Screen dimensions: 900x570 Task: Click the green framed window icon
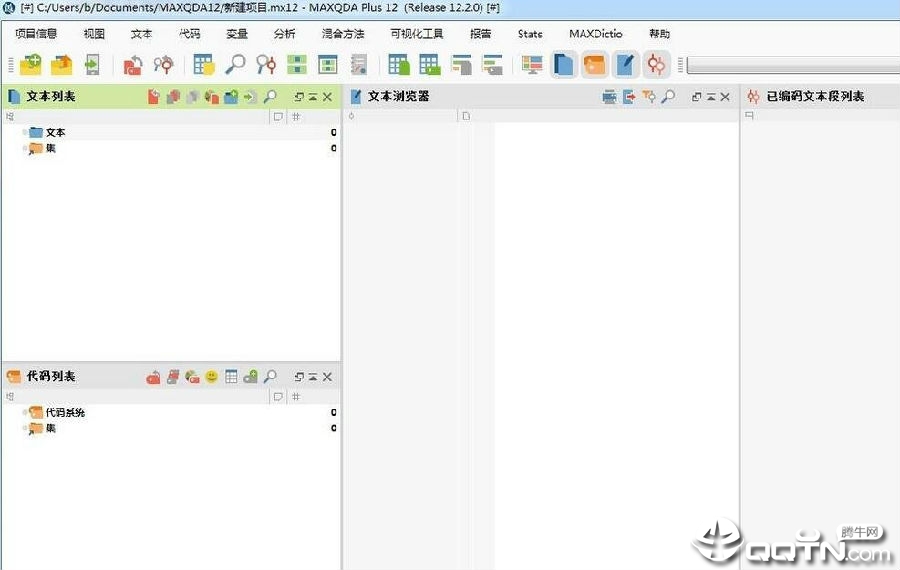(328, 64)
